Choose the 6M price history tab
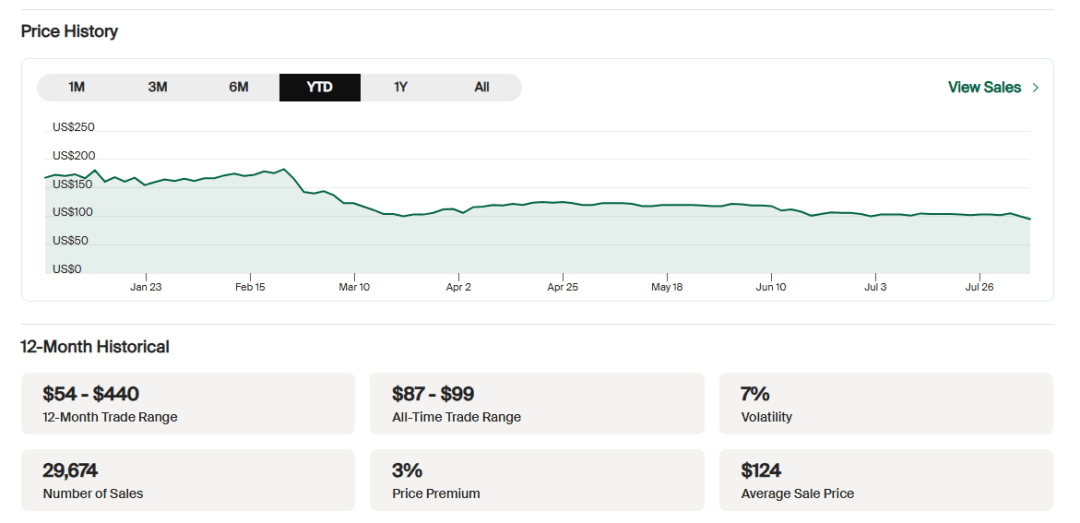Viewport: 1080px width, 523px height. click(239, 87)
